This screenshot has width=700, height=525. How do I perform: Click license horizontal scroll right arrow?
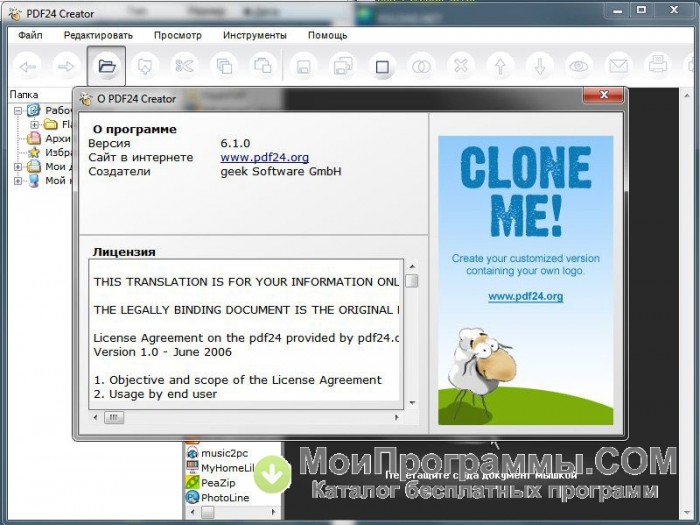[396, 417]
